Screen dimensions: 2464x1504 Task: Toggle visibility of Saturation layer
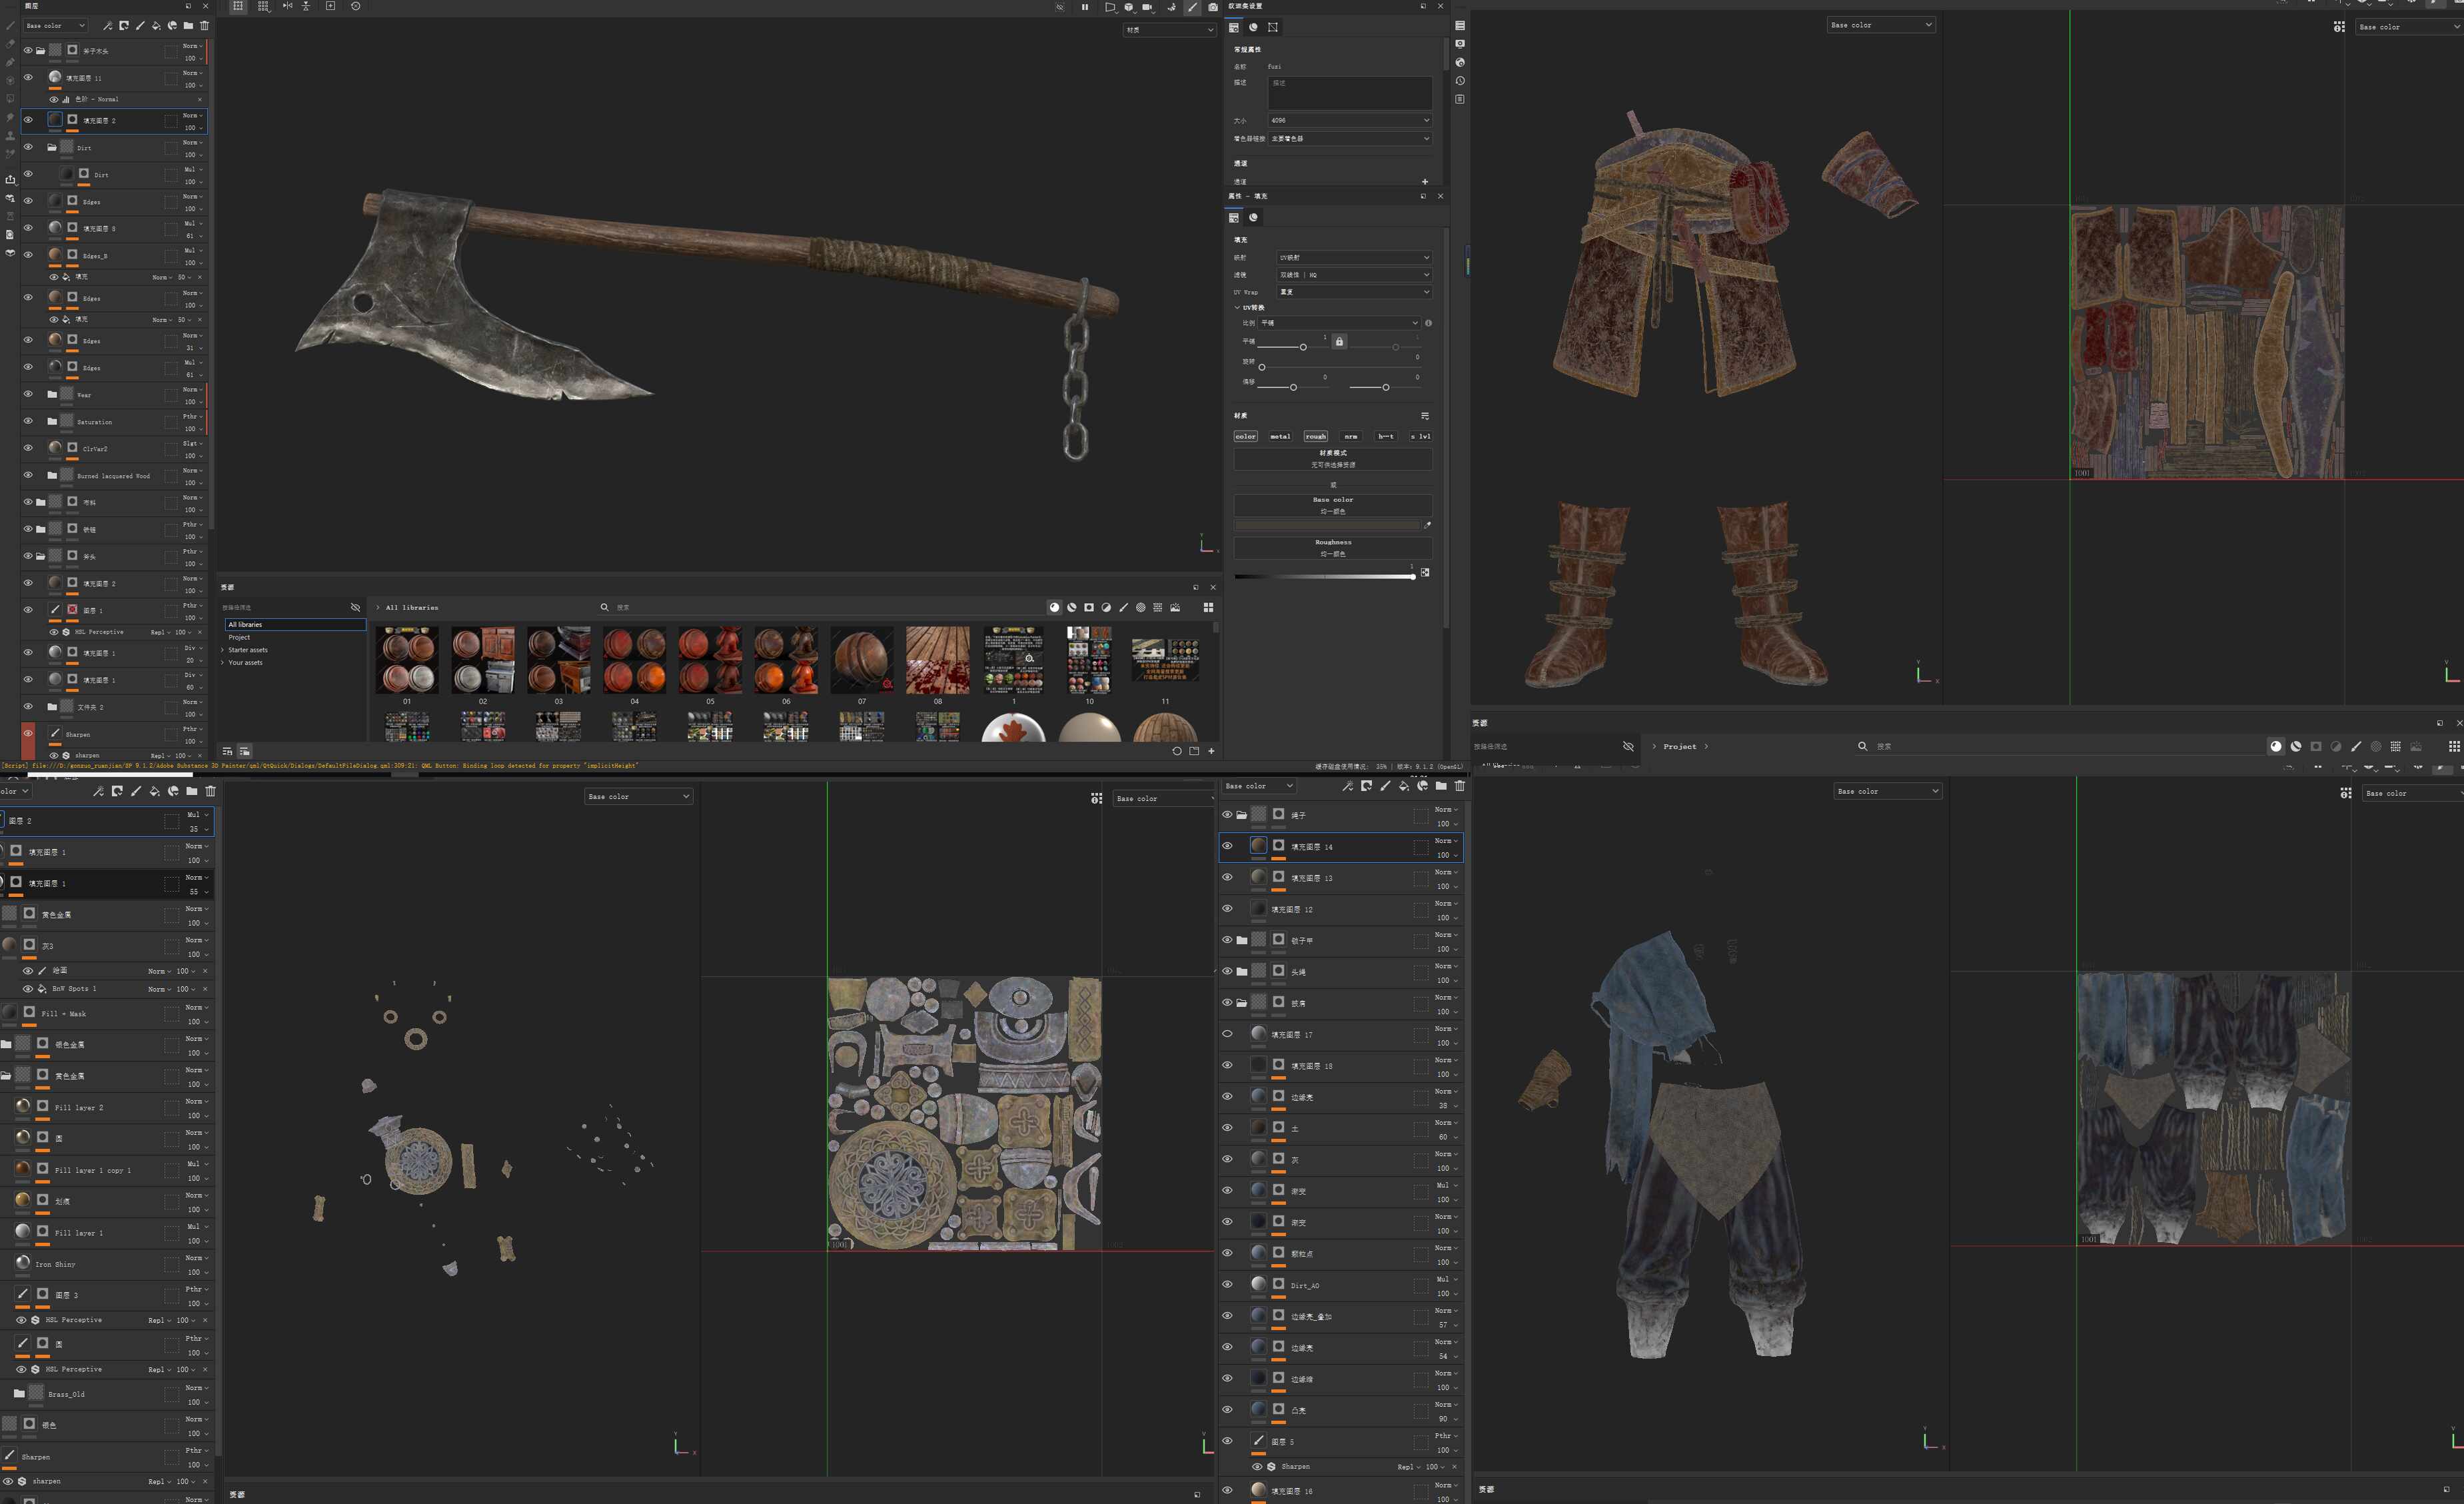click(x=28, y=421)
